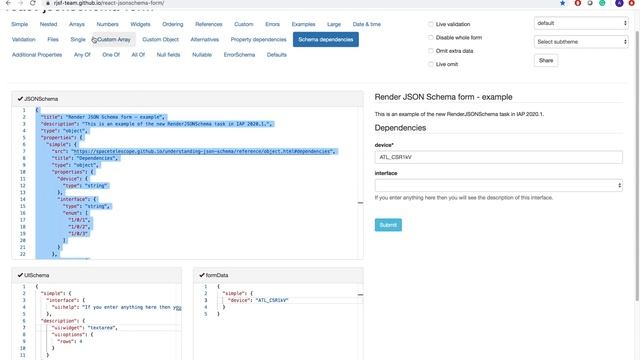Click the spacetelescope URL in JSONSchema editor
Screen dimensions: 640x360
coord(202,151)
